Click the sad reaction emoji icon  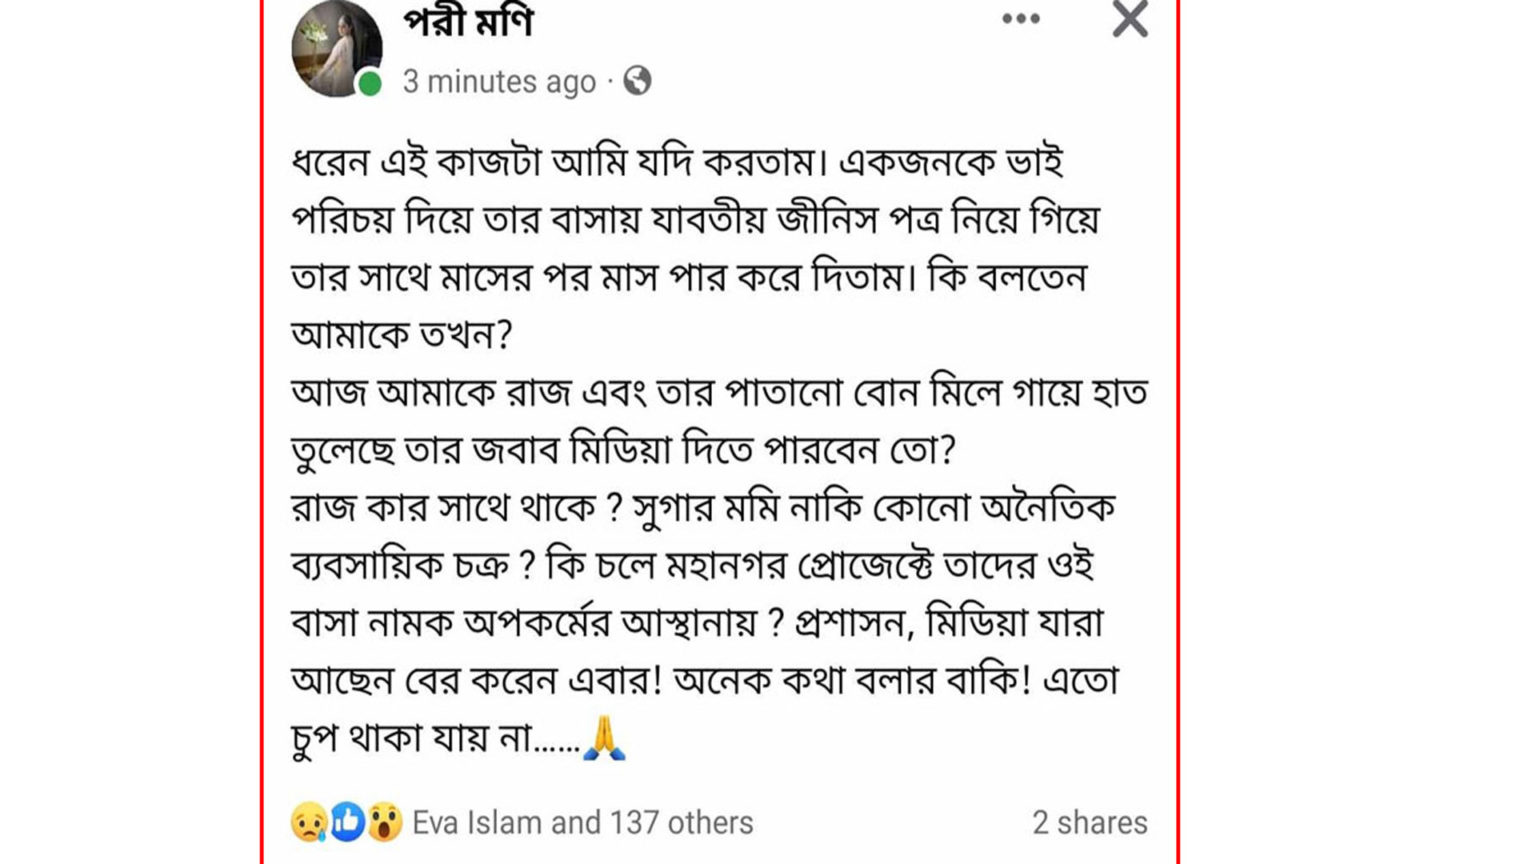(308, 822)
